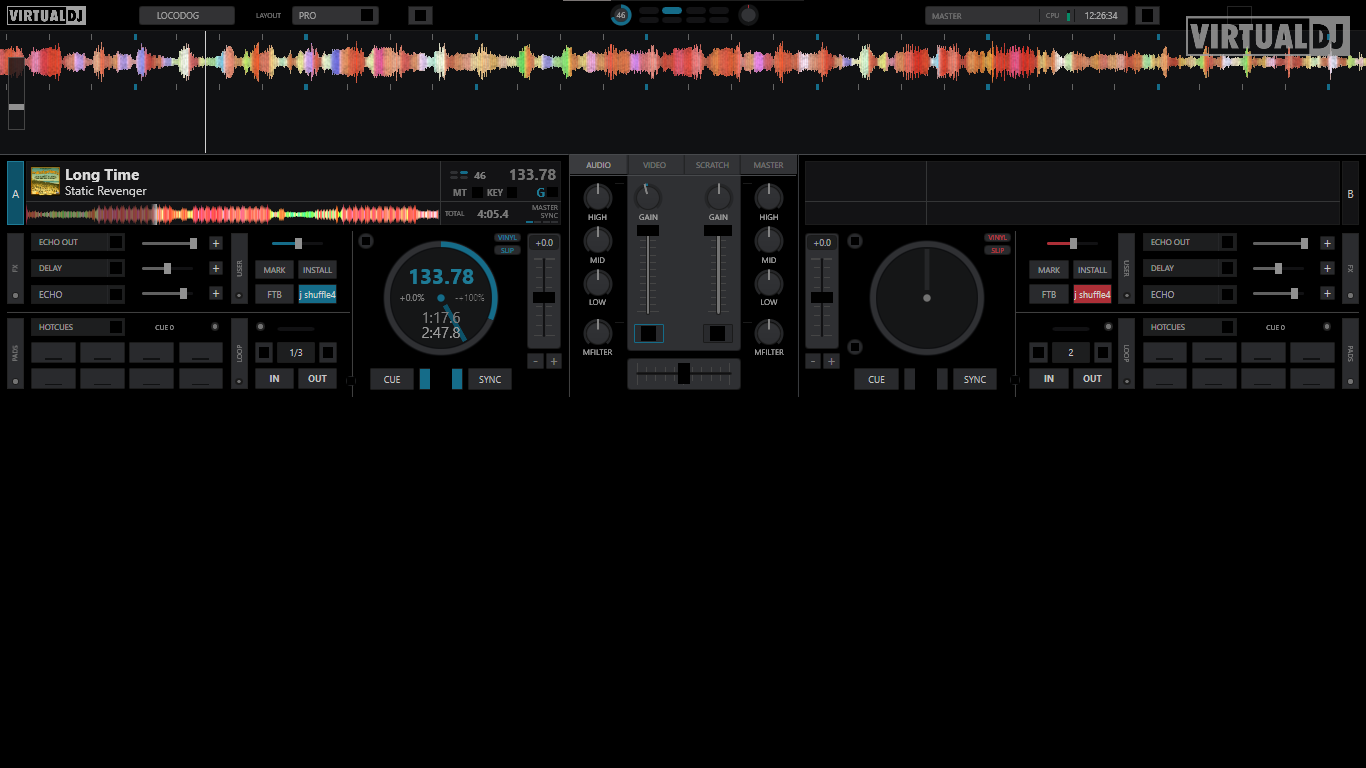1366x768 pixels.
Task: Click deck A pitch fader
Action: pyautogui.click(x=544, y=297)
